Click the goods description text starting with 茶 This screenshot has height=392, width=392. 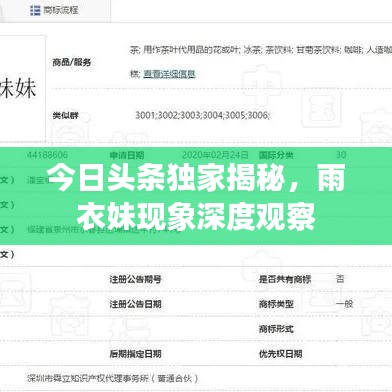pos(261,50)
